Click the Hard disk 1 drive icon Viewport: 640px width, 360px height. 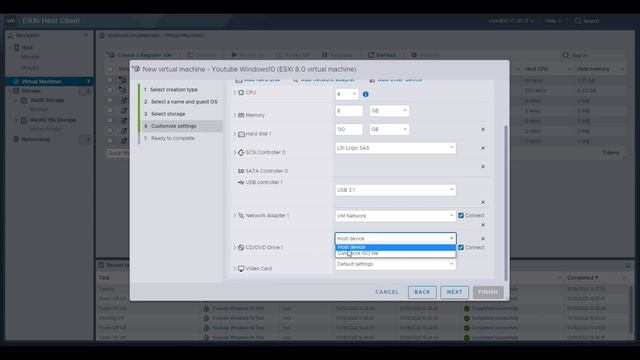pos(241,134)
